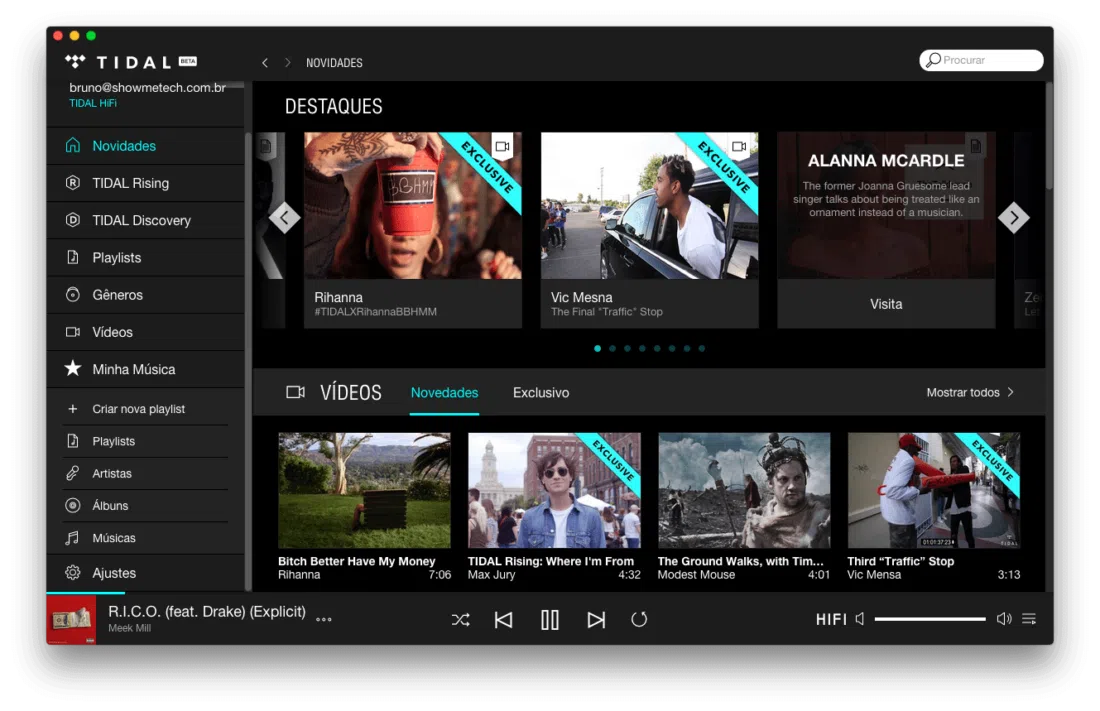This screenshot has width=1100, height=711.
Task: Click the VÍDEOS section camera icon
Action: click(x=295, y=392)
